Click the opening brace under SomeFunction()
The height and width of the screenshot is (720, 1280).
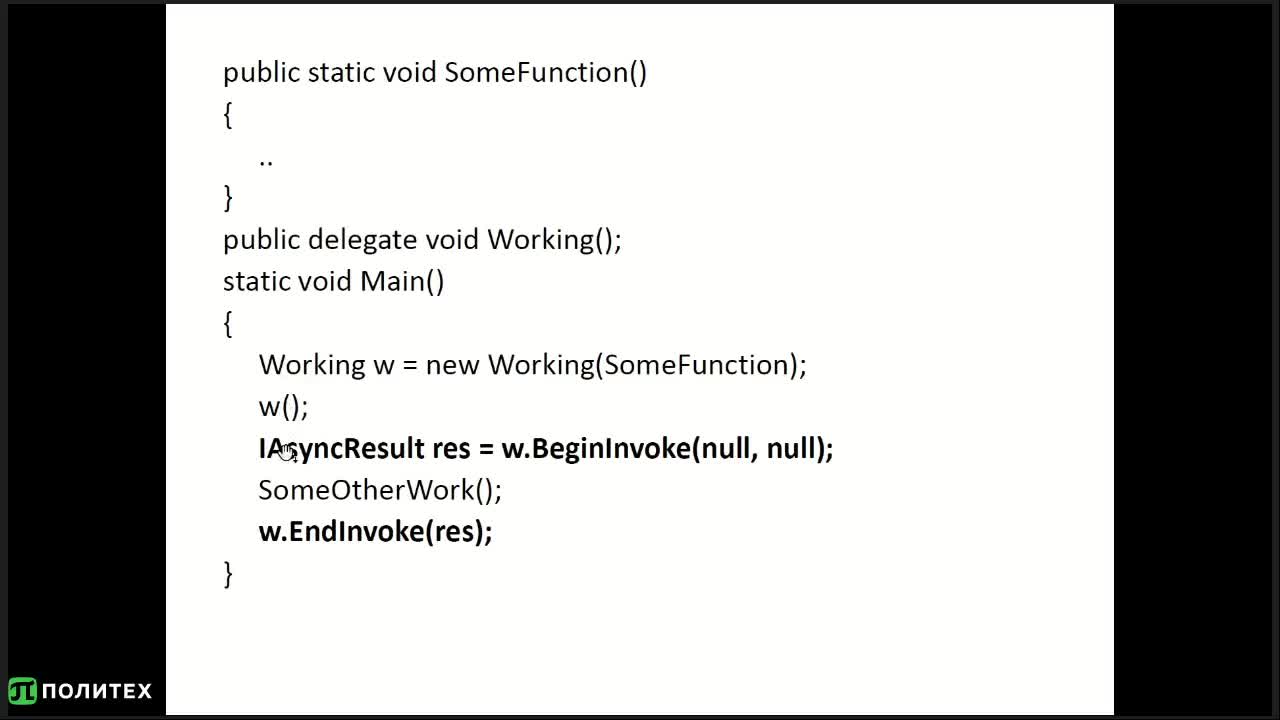point(228,115)
